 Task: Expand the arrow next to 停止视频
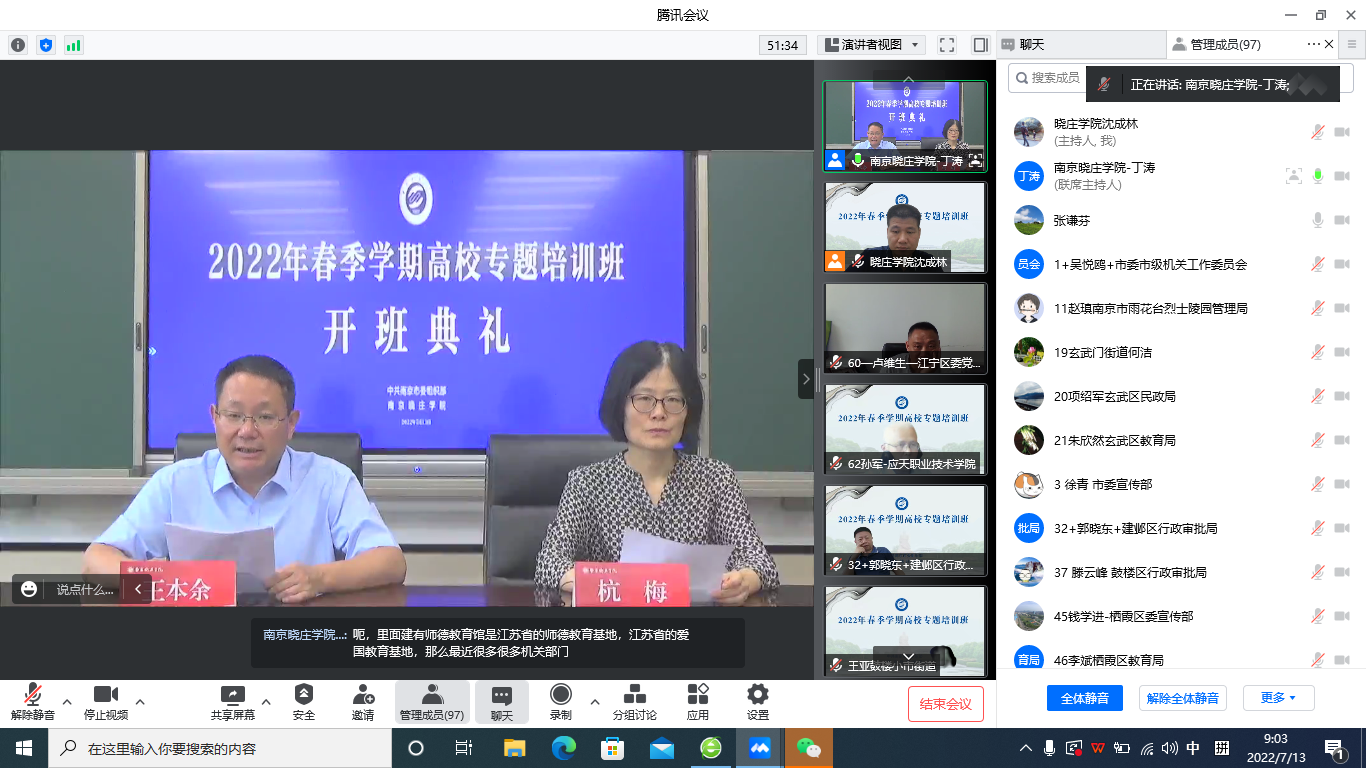140,701
